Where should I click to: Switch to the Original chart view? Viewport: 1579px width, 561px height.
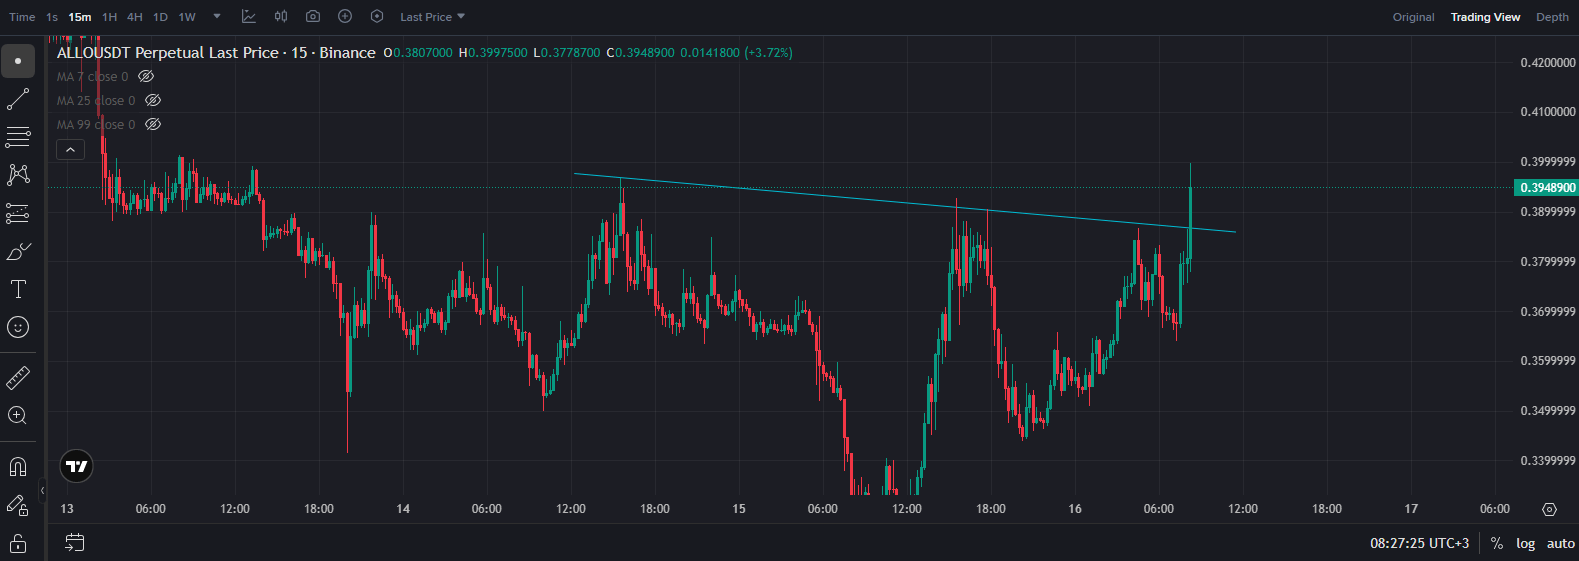1413,17
